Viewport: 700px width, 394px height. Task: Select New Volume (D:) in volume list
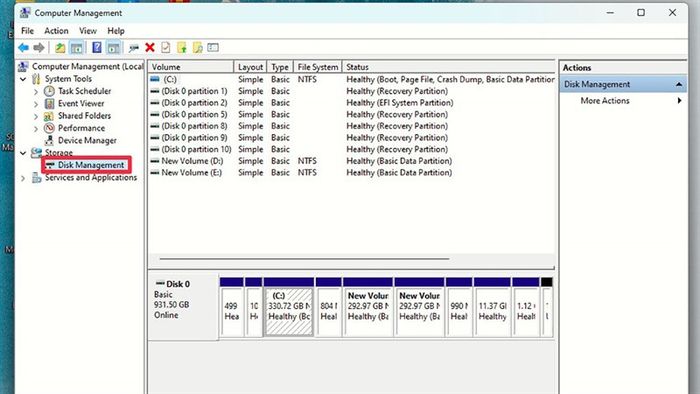192,161
